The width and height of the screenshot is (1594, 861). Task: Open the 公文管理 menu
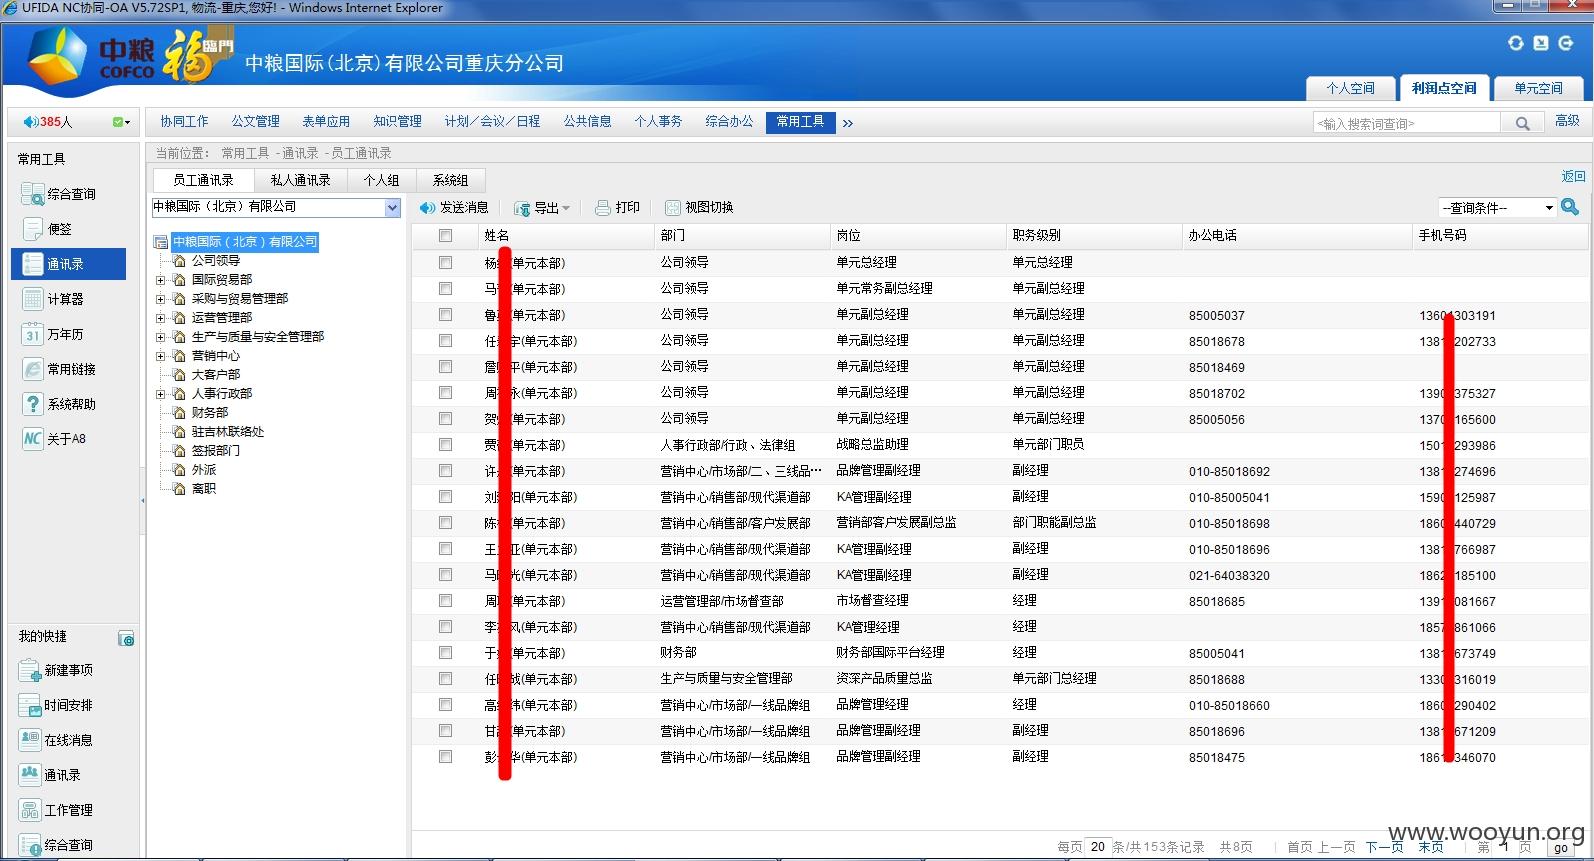pyautogui.click(x=256, y=121)
